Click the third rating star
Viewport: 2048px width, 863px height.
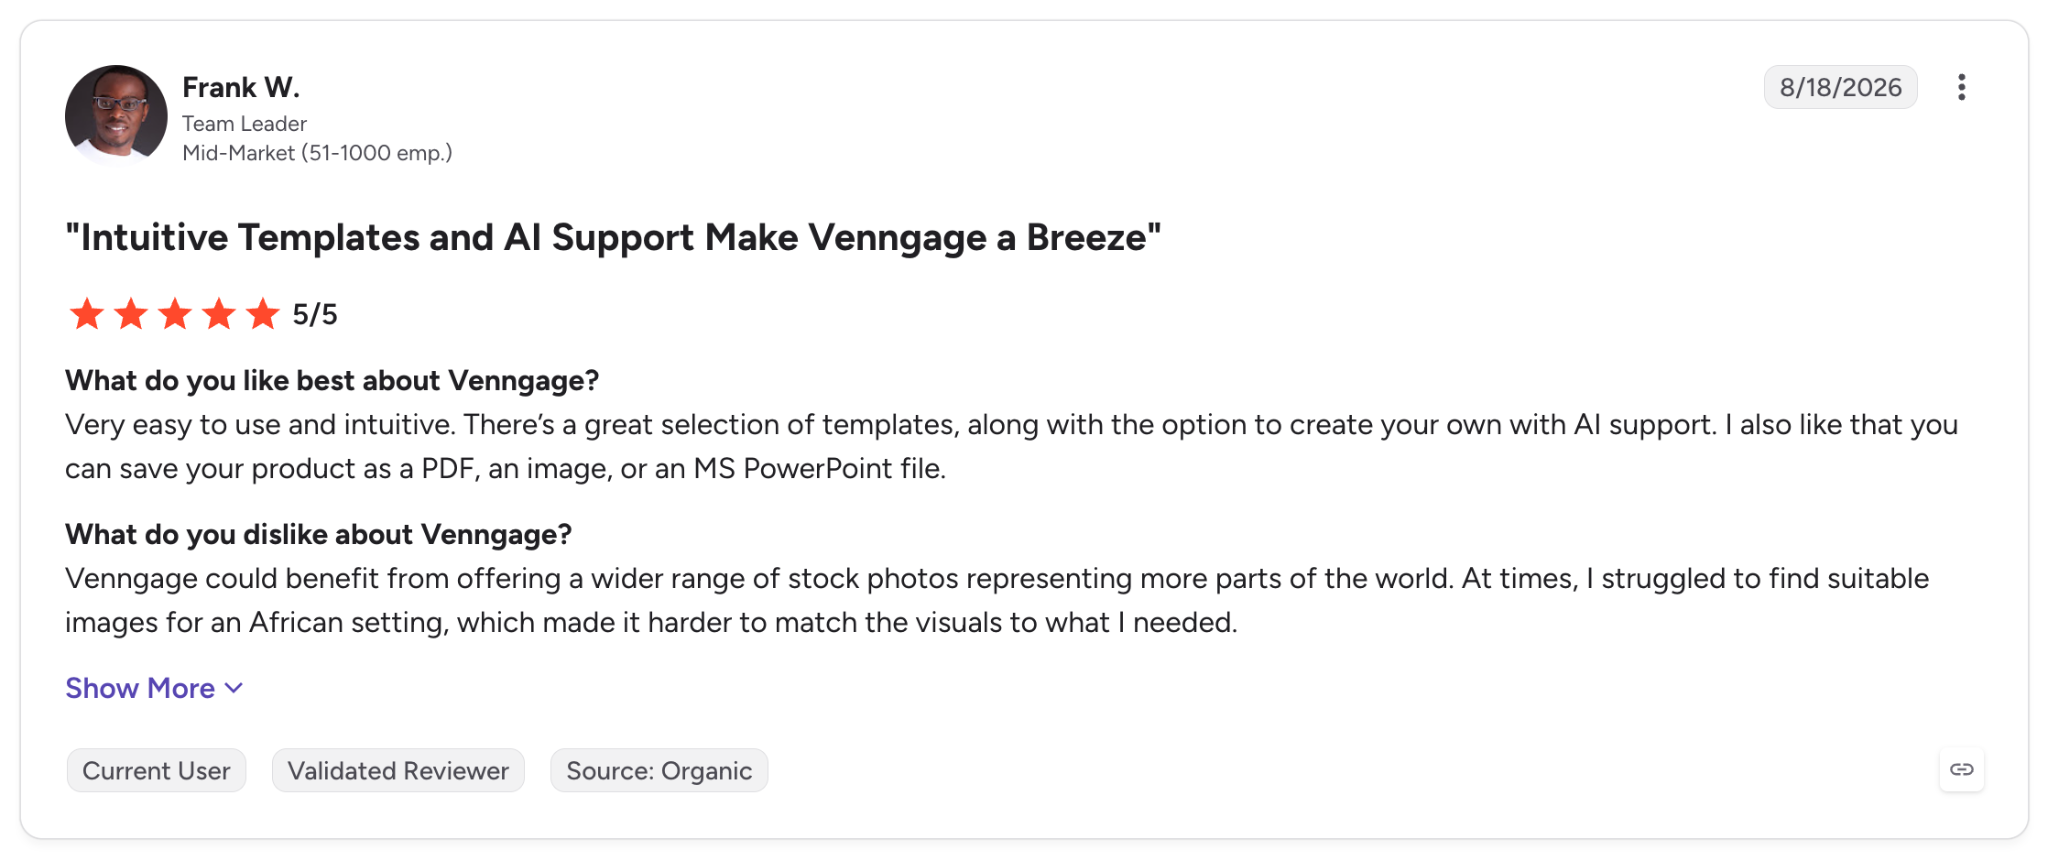click(x=175, y=314)
